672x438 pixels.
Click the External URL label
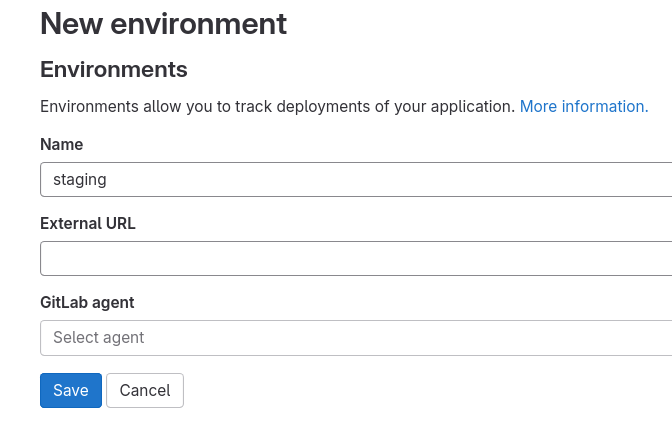coord(88,223)
